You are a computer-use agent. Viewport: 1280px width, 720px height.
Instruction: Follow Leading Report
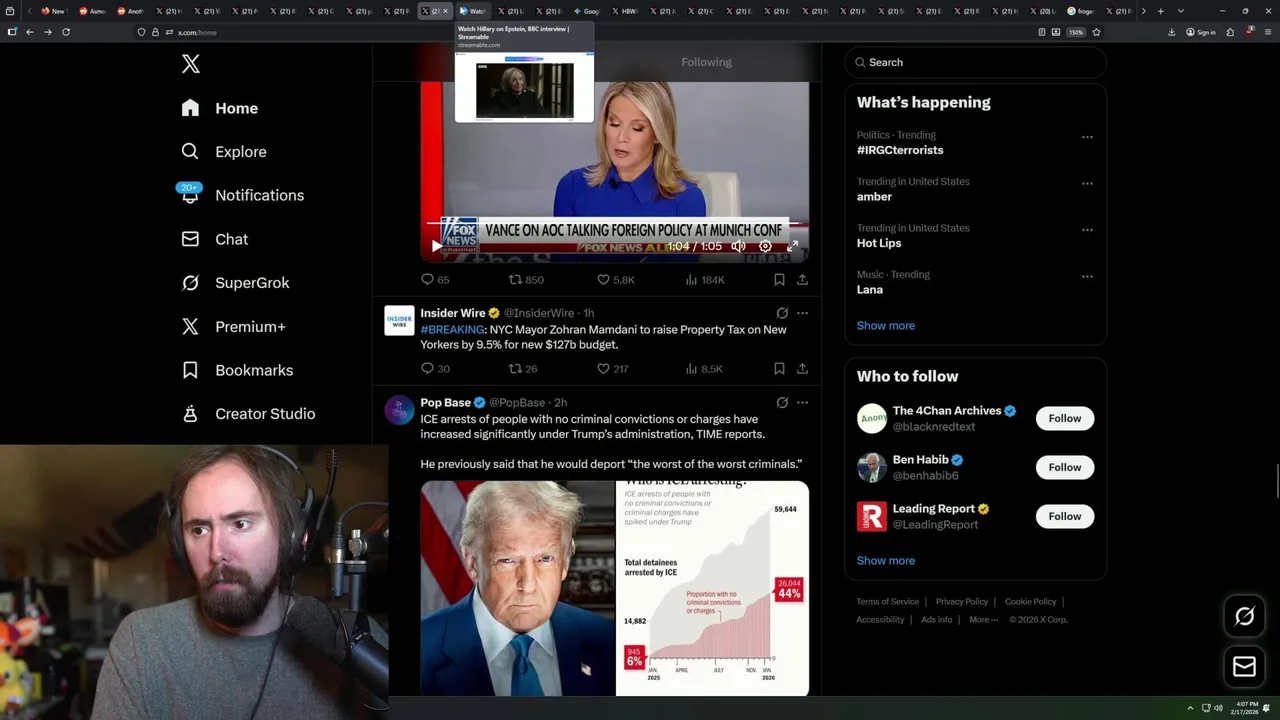click(x=1065, y=516)
